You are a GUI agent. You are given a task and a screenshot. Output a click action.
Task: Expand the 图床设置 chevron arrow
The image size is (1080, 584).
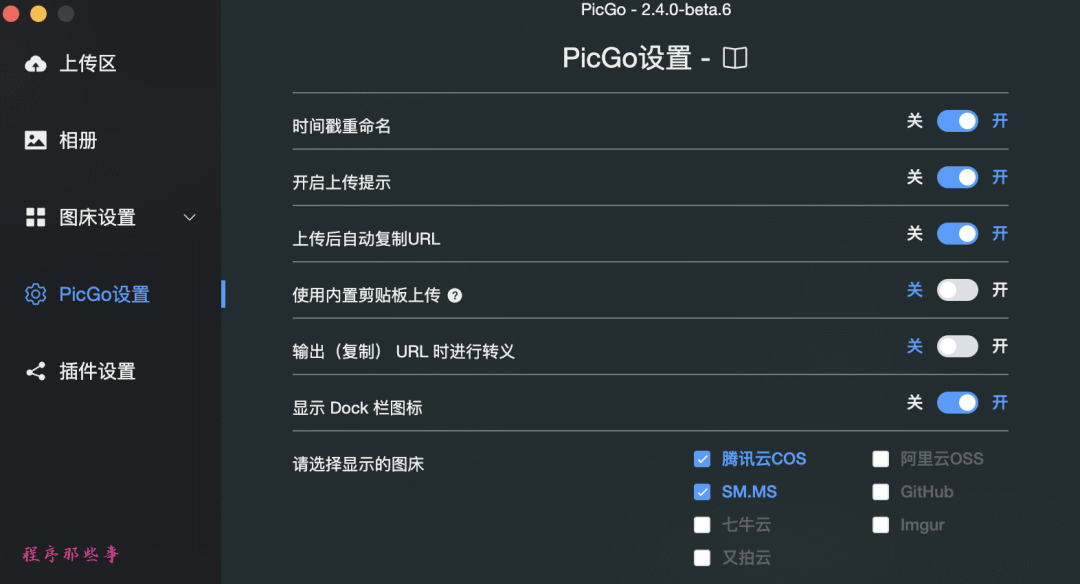click(189, 218)
